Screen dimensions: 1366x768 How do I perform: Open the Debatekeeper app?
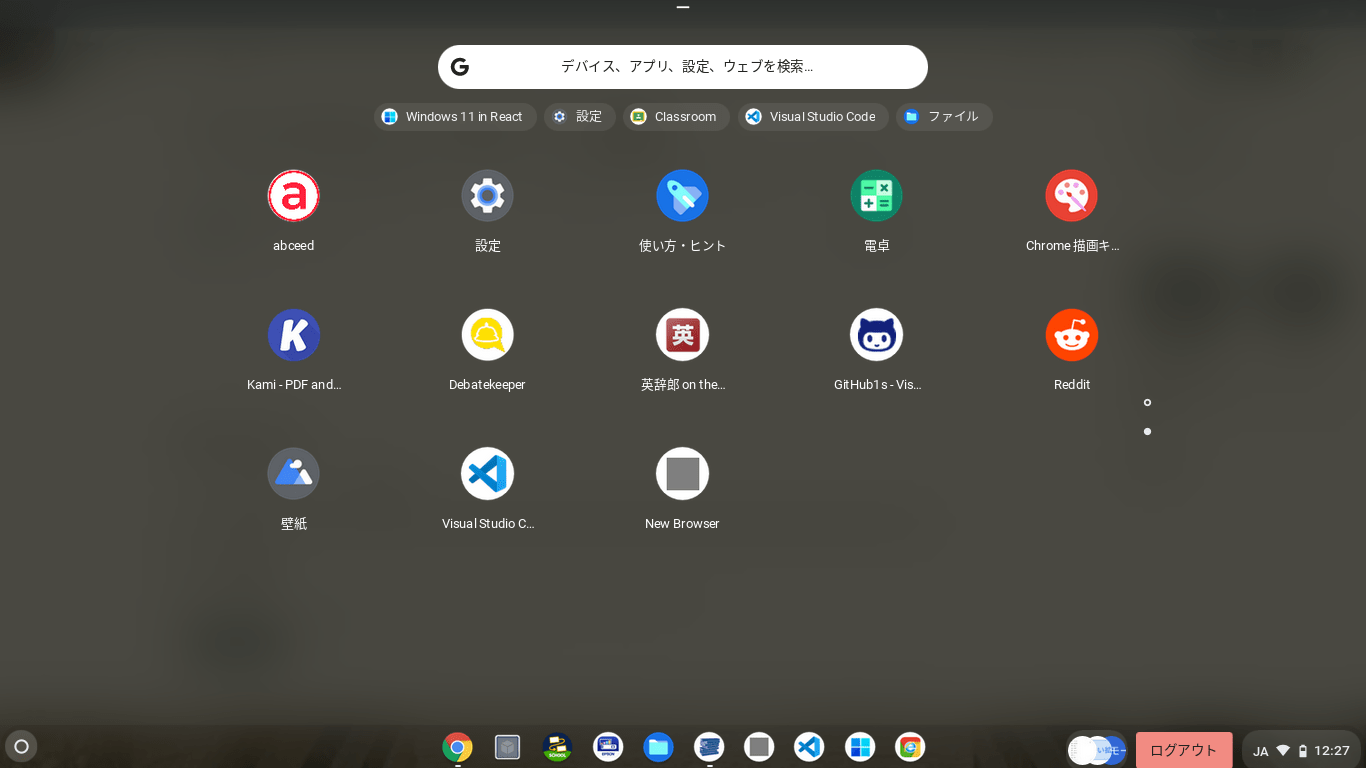(487, 335)
